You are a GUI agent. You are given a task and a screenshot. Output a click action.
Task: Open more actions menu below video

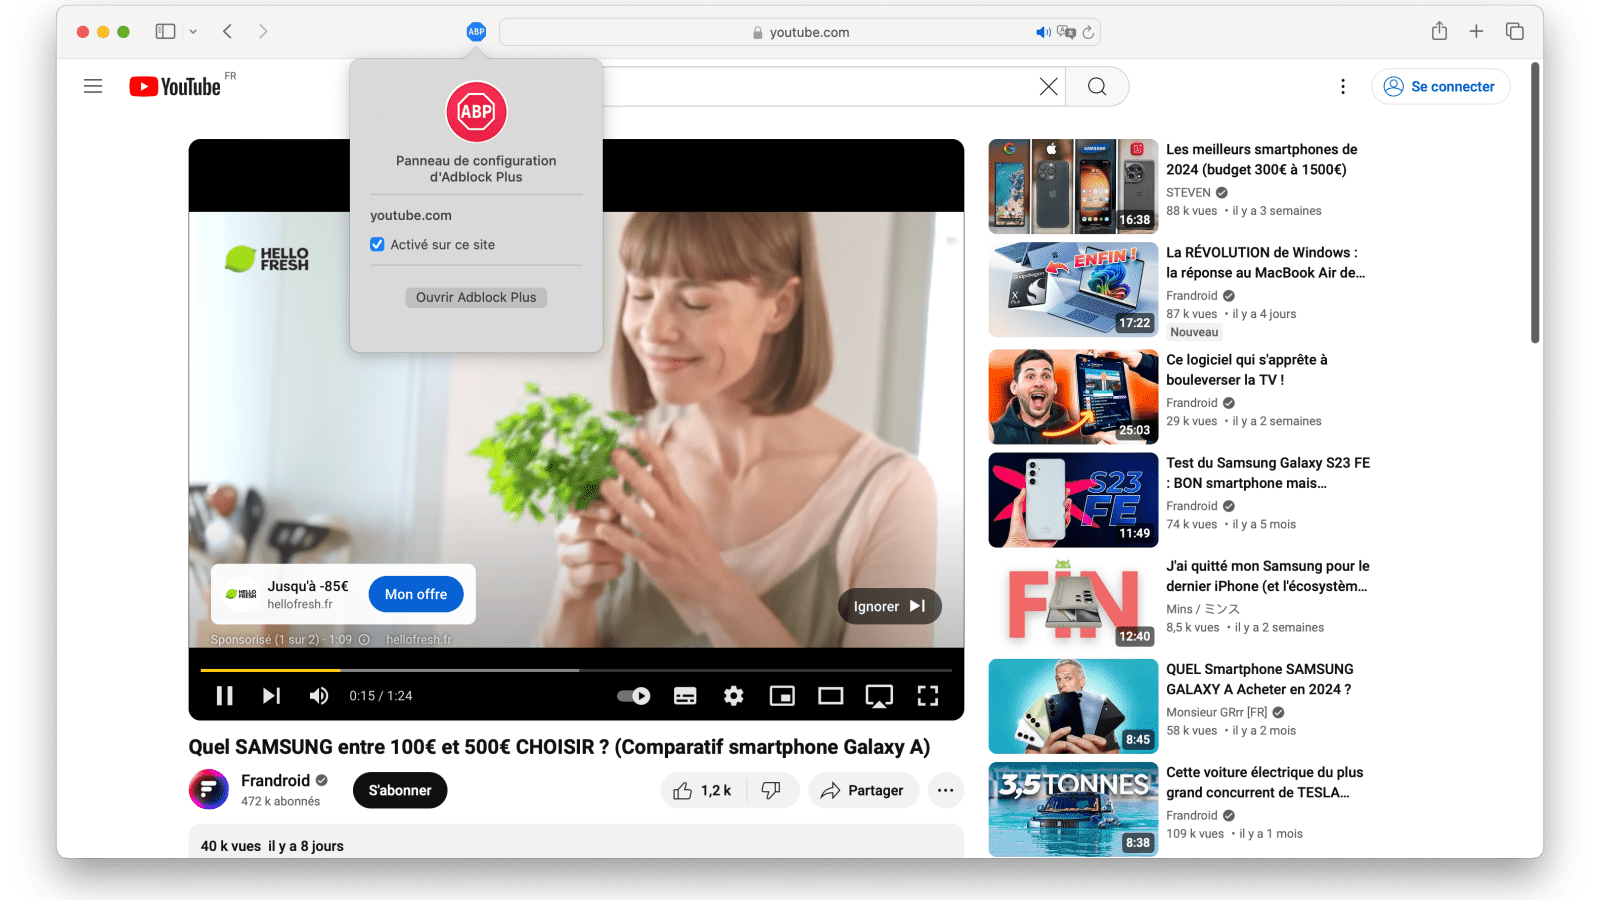point(945,791)
